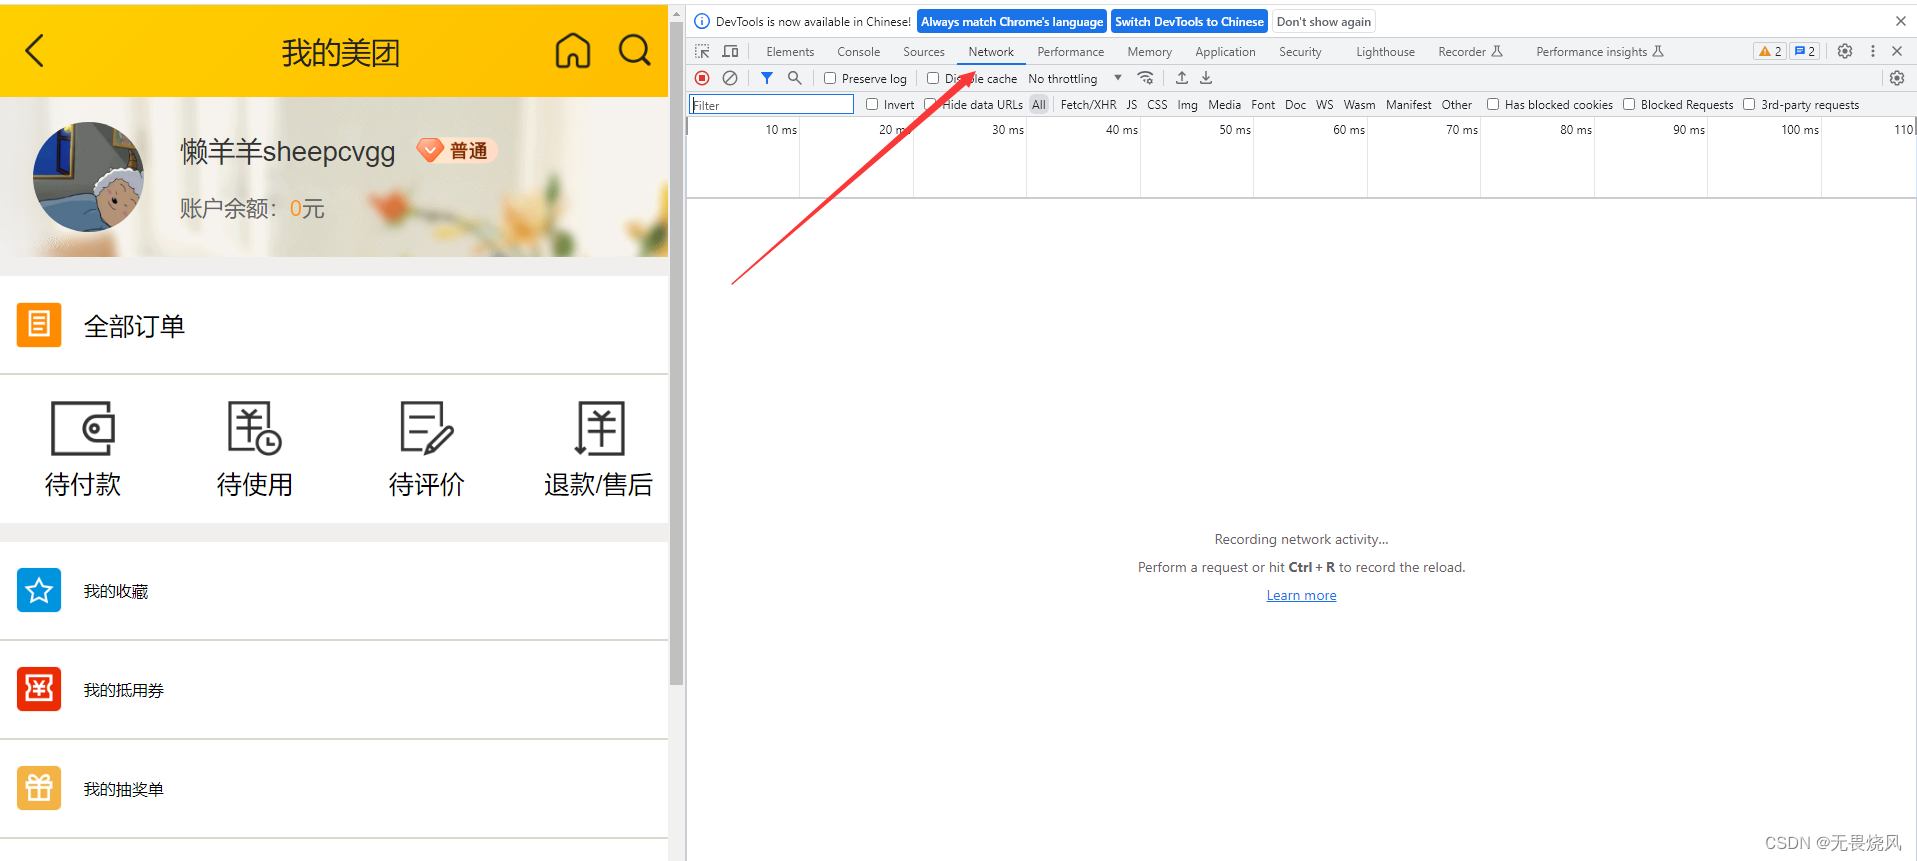Open DevTools three-dot customize menu
Viewport: 1917px width, 861px height.
1873,51
